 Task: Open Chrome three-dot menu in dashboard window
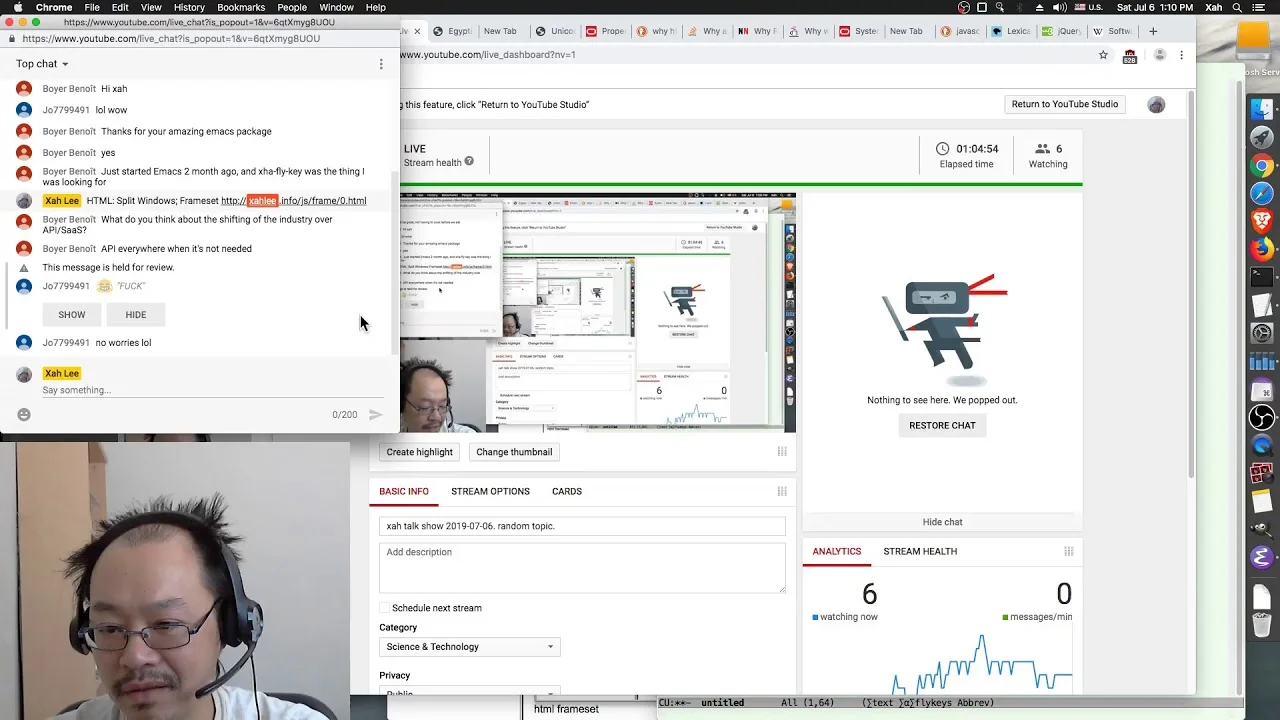click(x=1181, y=55)
